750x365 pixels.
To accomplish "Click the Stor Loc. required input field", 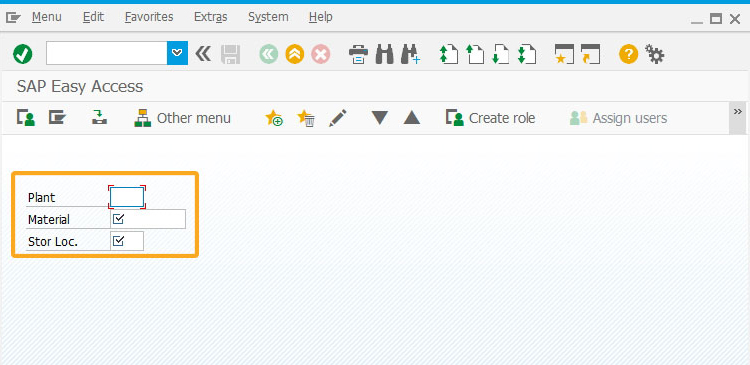I will [127, 241].
